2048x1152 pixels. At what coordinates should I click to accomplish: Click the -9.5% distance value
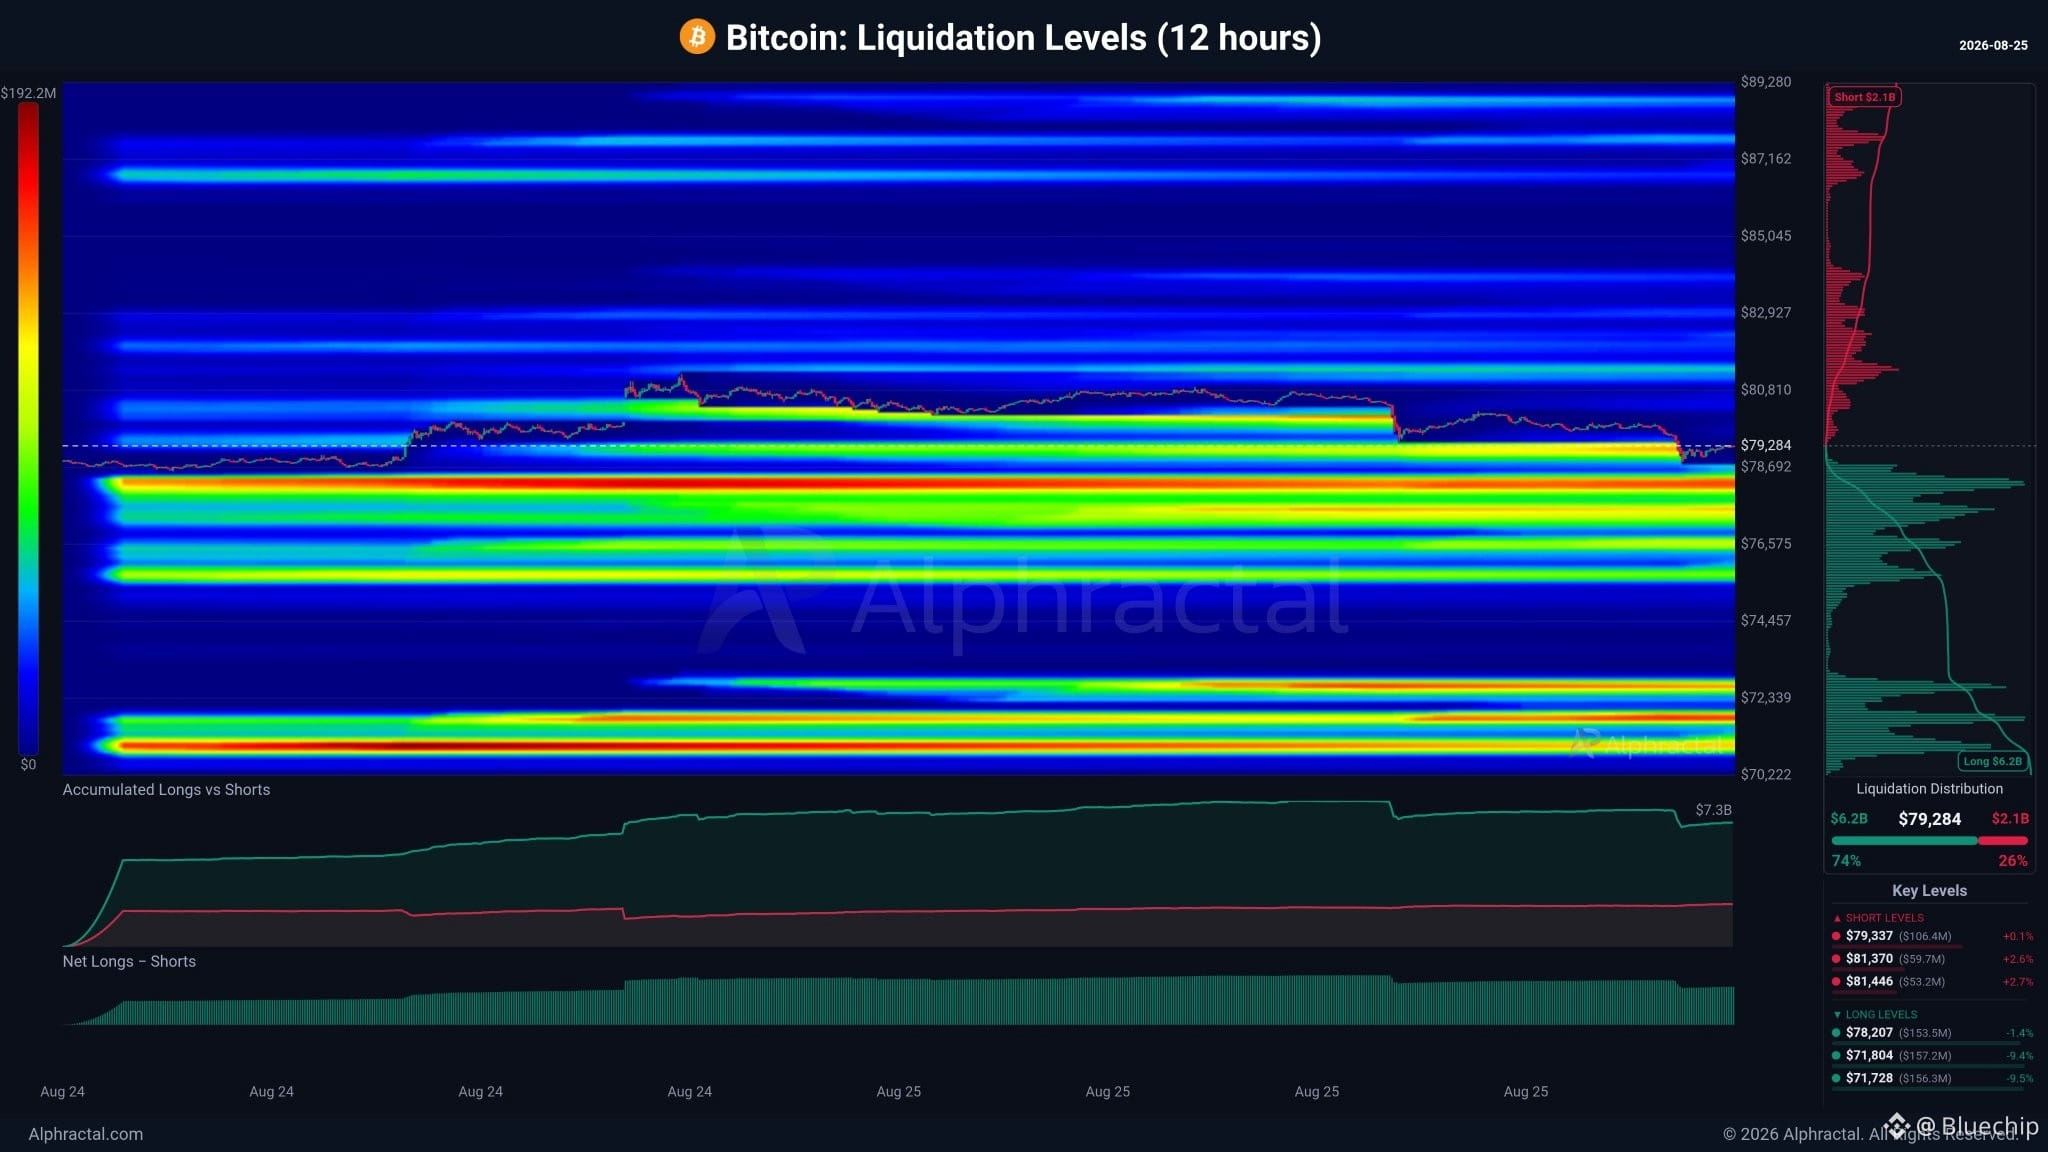coord(2019,1079)
